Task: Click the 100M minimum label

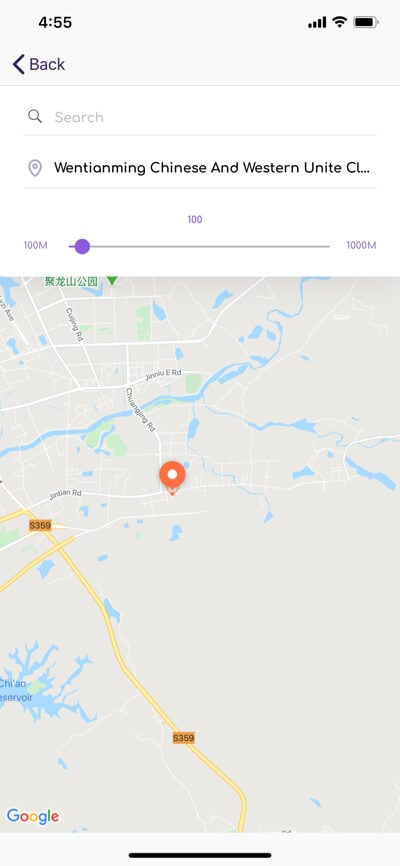Action: [x=35, y=245]
